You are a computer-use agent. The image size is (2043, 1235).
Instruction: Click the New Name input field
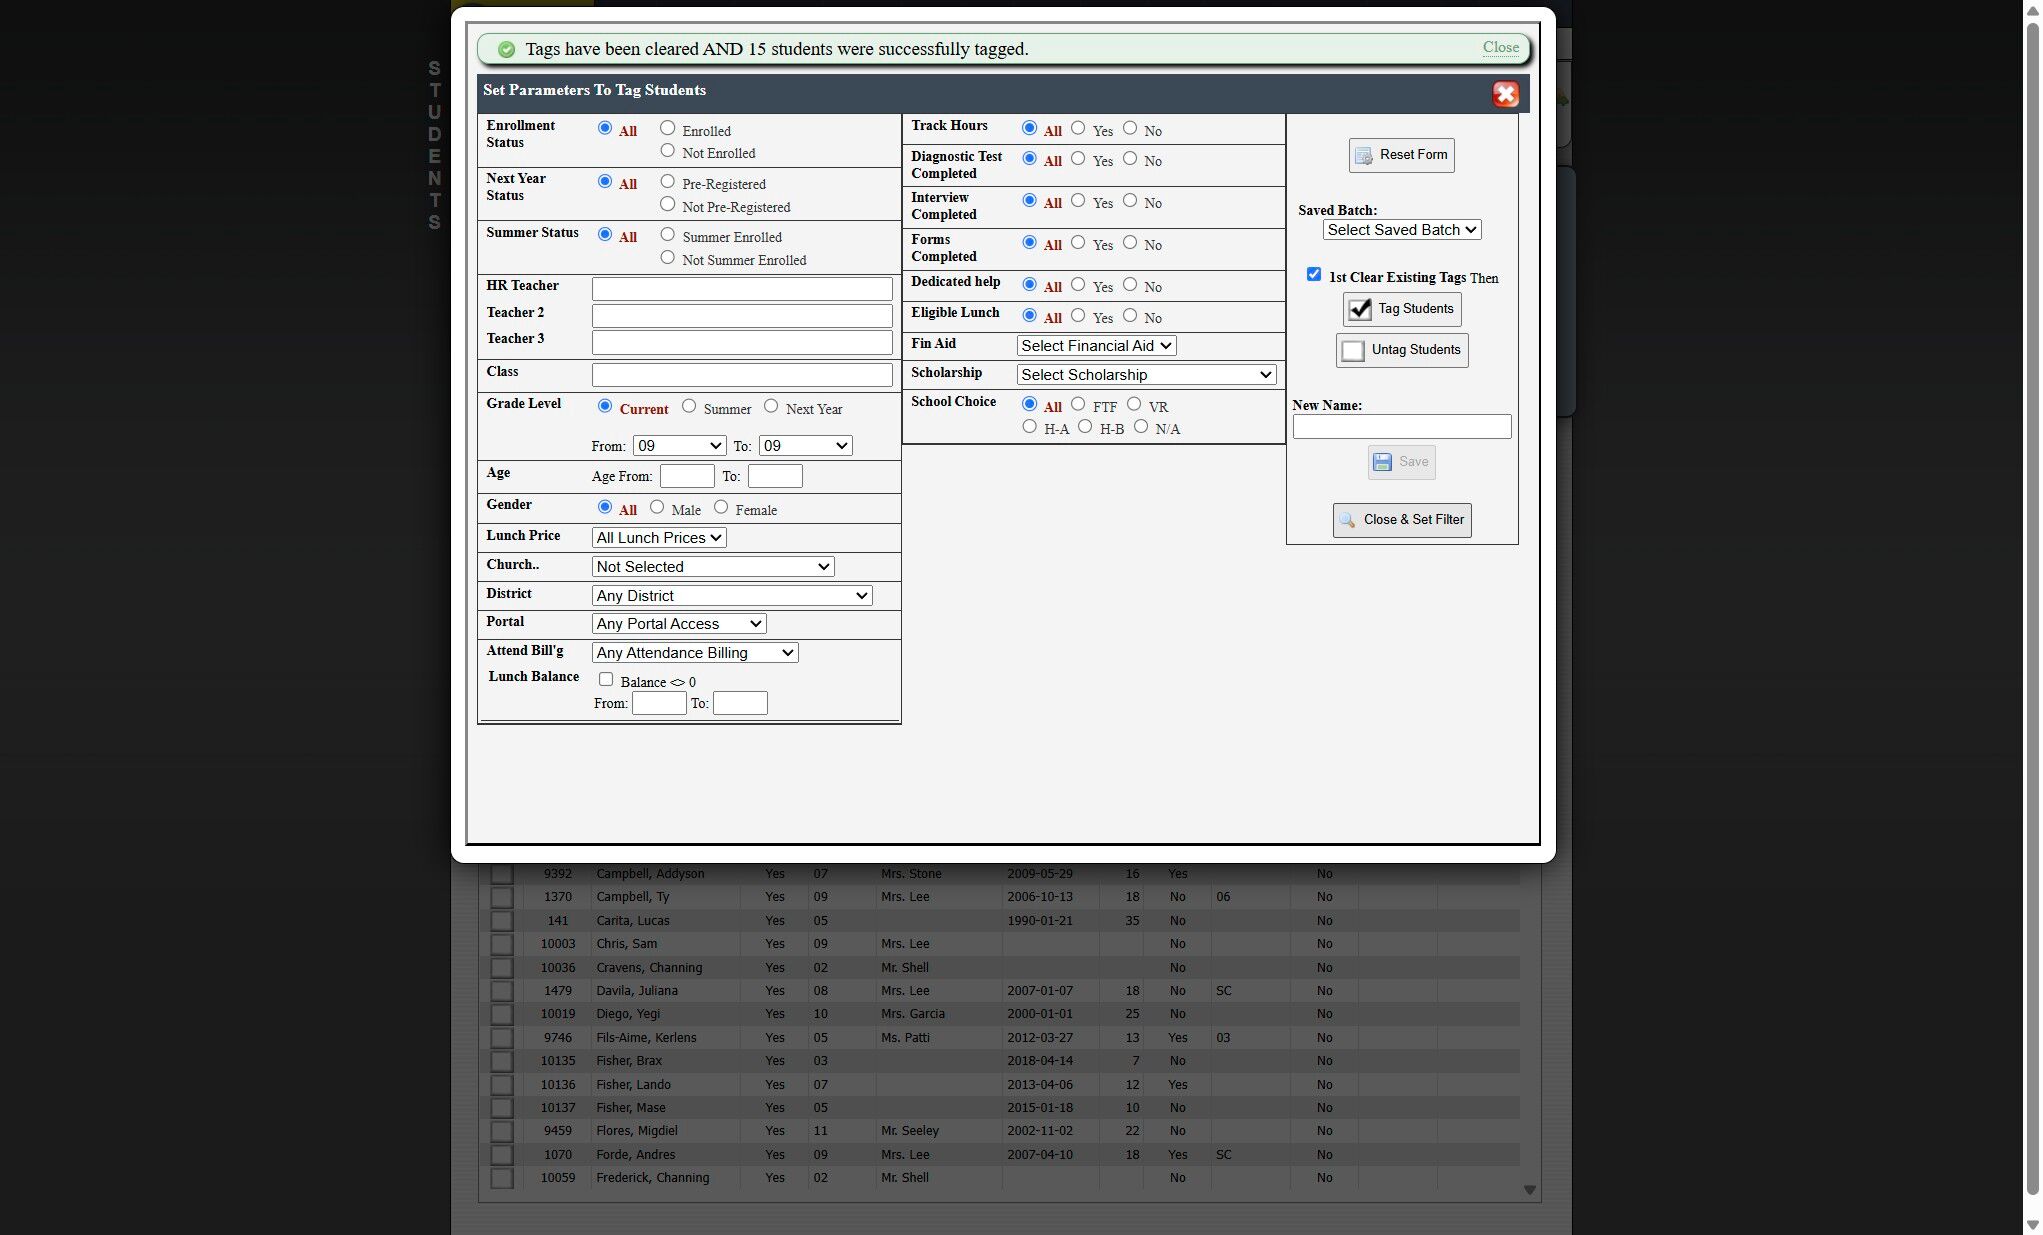pyautogui.click(x=1401, y=427)
